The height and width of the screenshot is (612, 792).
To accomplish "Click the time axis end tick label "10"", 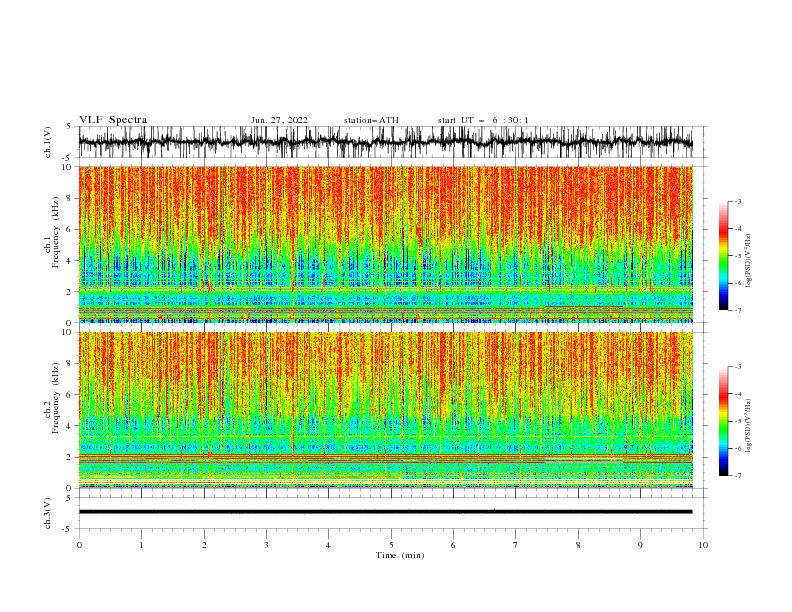I will (703, 545).
